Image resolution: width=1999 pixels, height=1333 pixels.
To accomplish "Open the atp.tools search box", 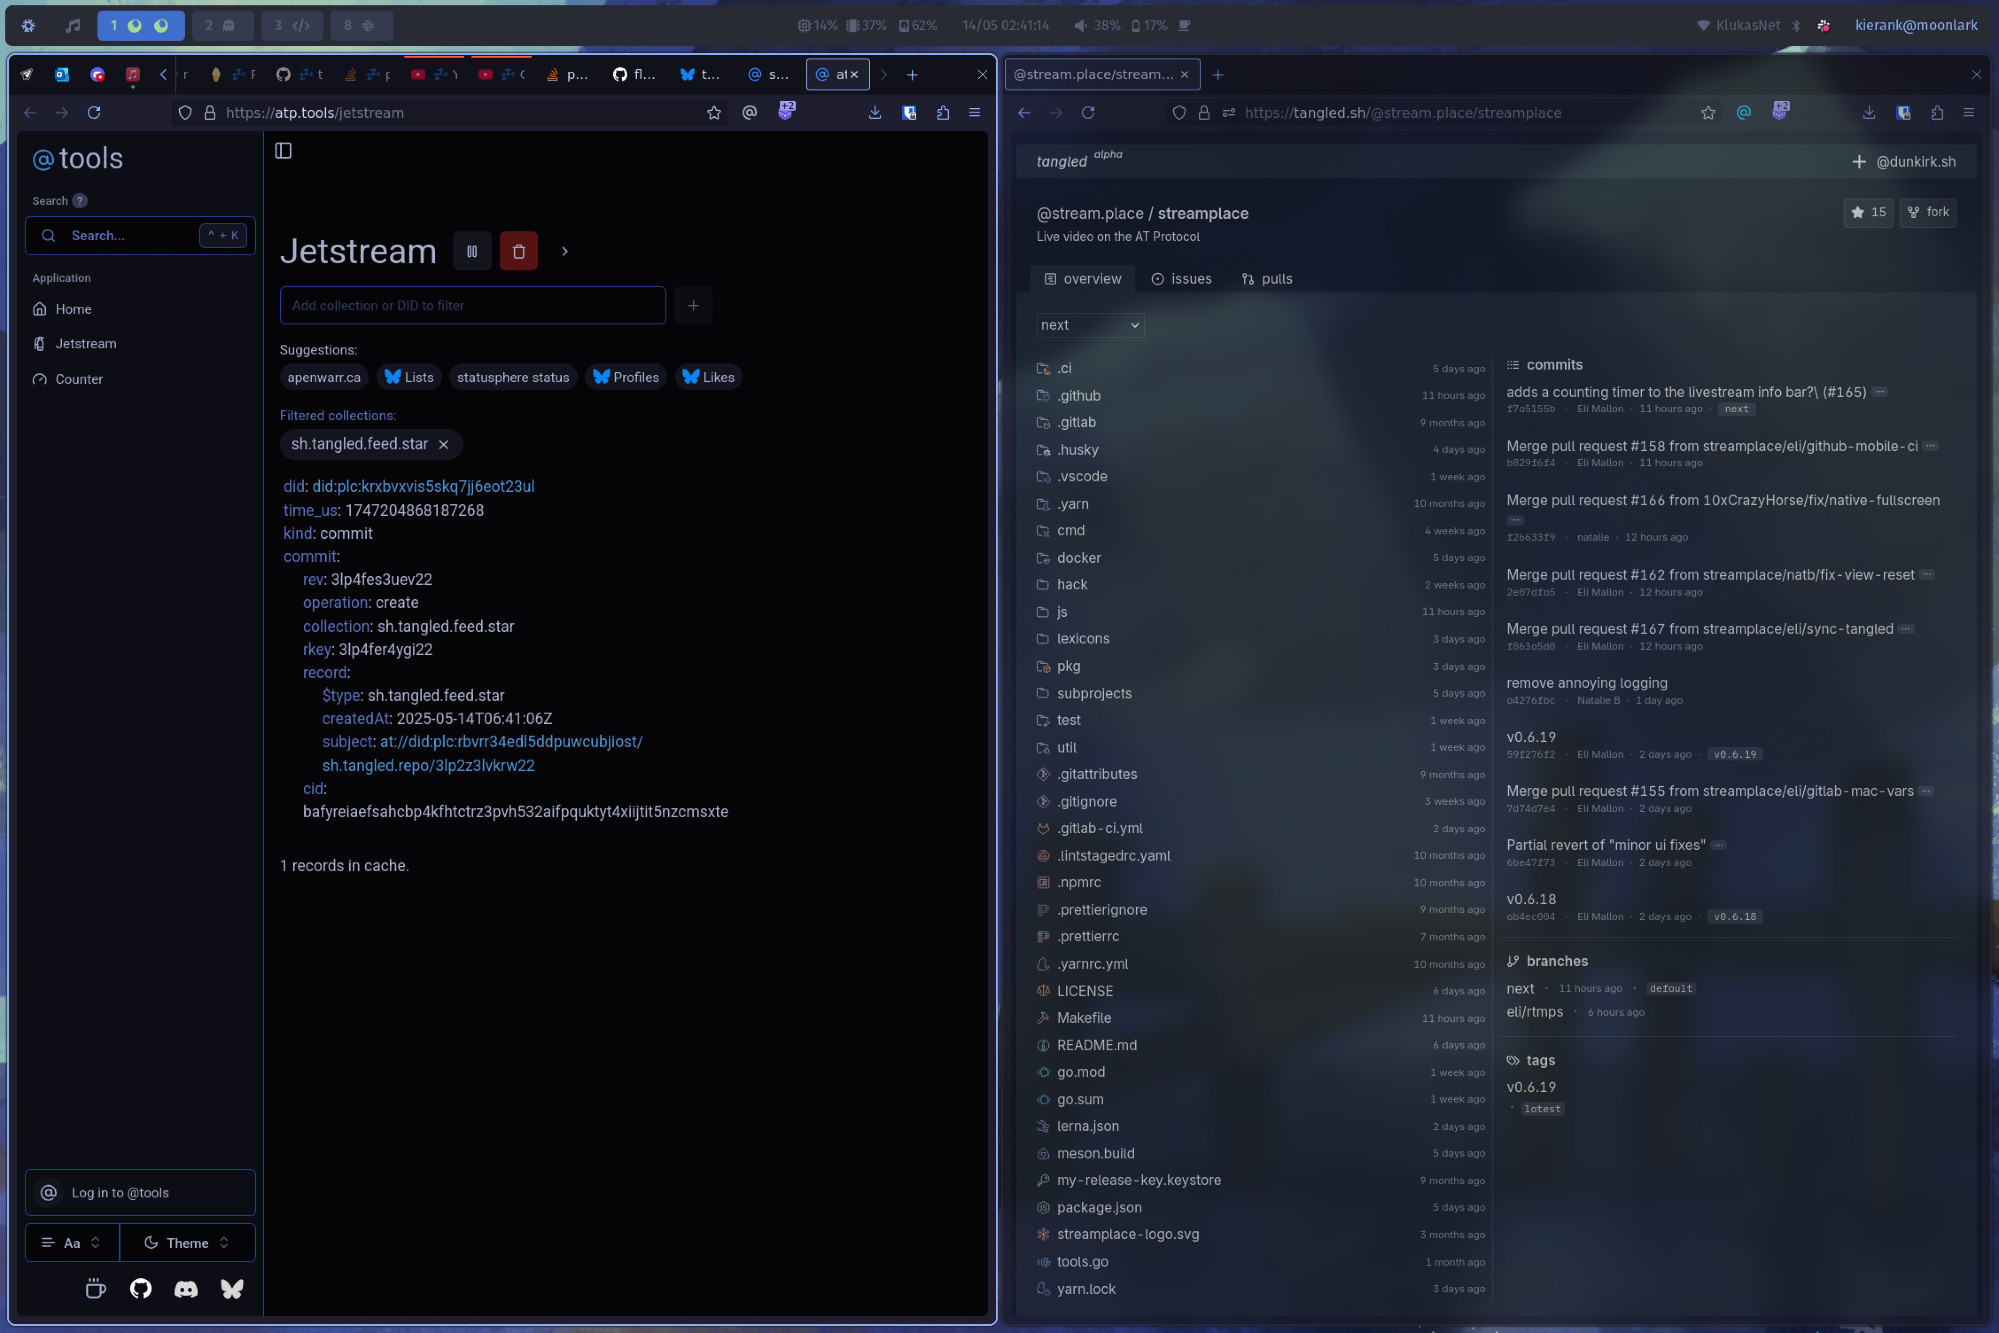I will pyautogui.click(x=140, y=236).
